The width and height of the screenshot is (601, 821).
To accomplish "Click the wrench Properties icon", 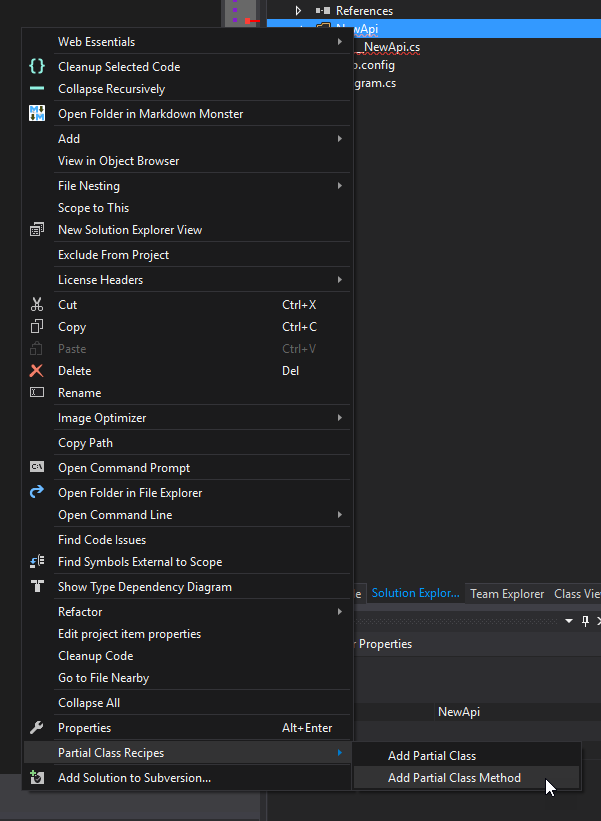I will click(x=37, y=728).
